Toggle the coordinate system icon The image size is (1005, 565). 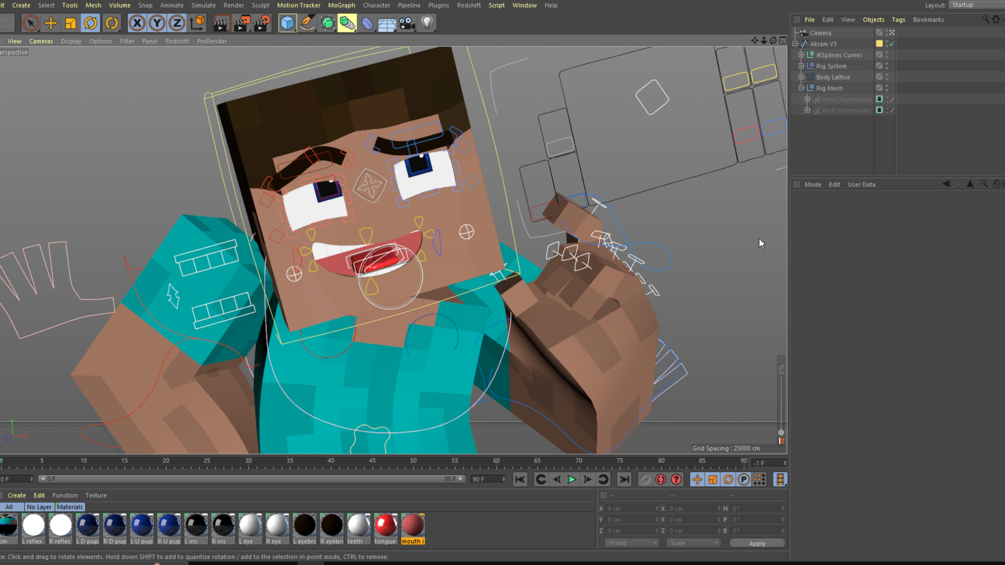[197, 24]
